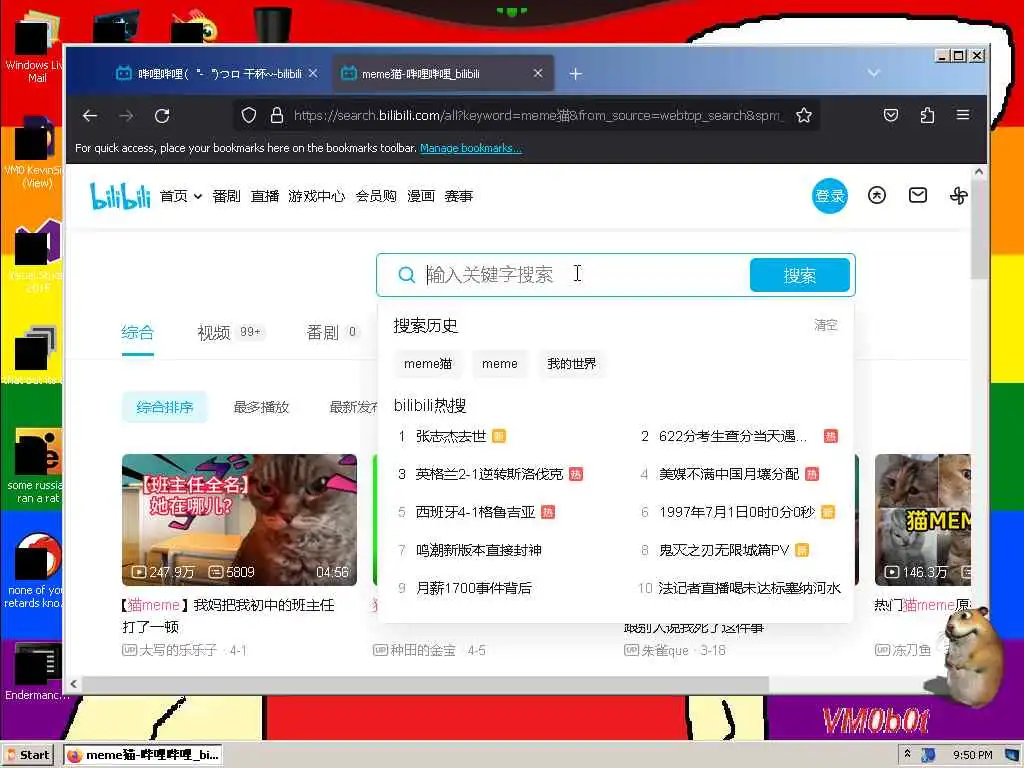Screen dimensions: 1024x768
Task: Open hot search 法记者直播喝未达标塞纳河水
Action: point(749,588)
